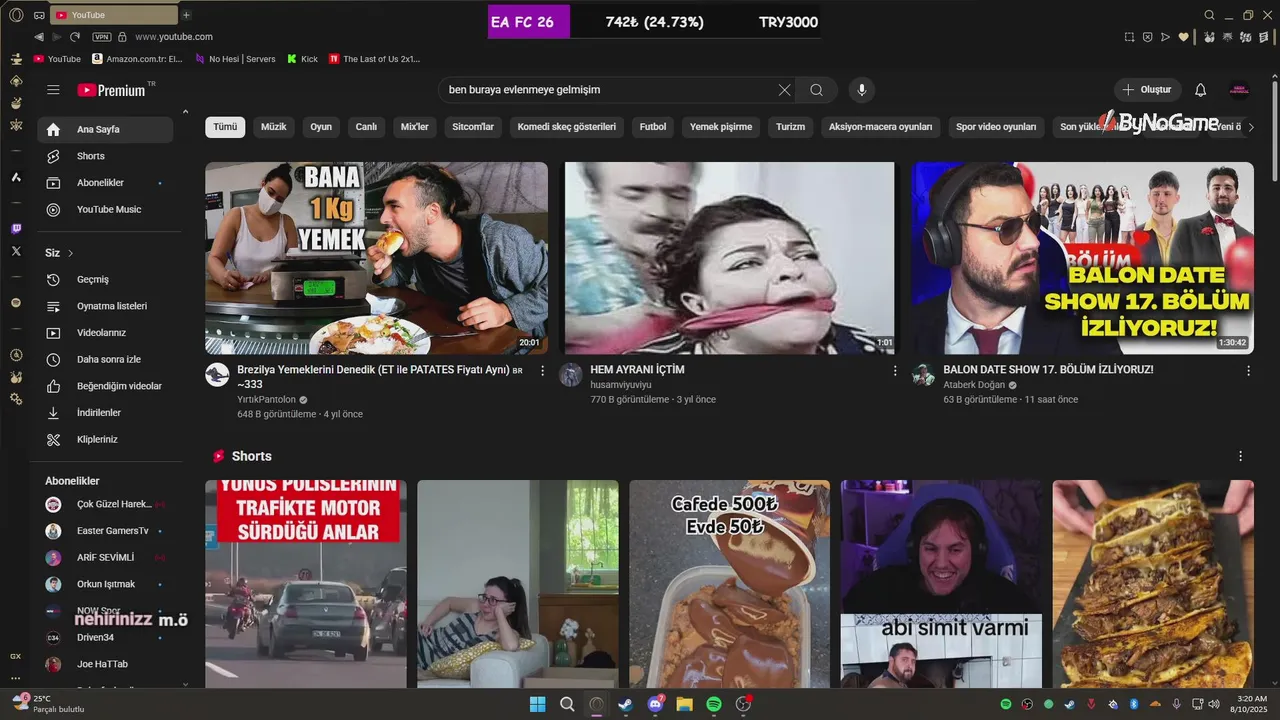The image size is (1280, 720).
Task: Open Oynatma listeleri playlists
Action: [x=105, y=306]
